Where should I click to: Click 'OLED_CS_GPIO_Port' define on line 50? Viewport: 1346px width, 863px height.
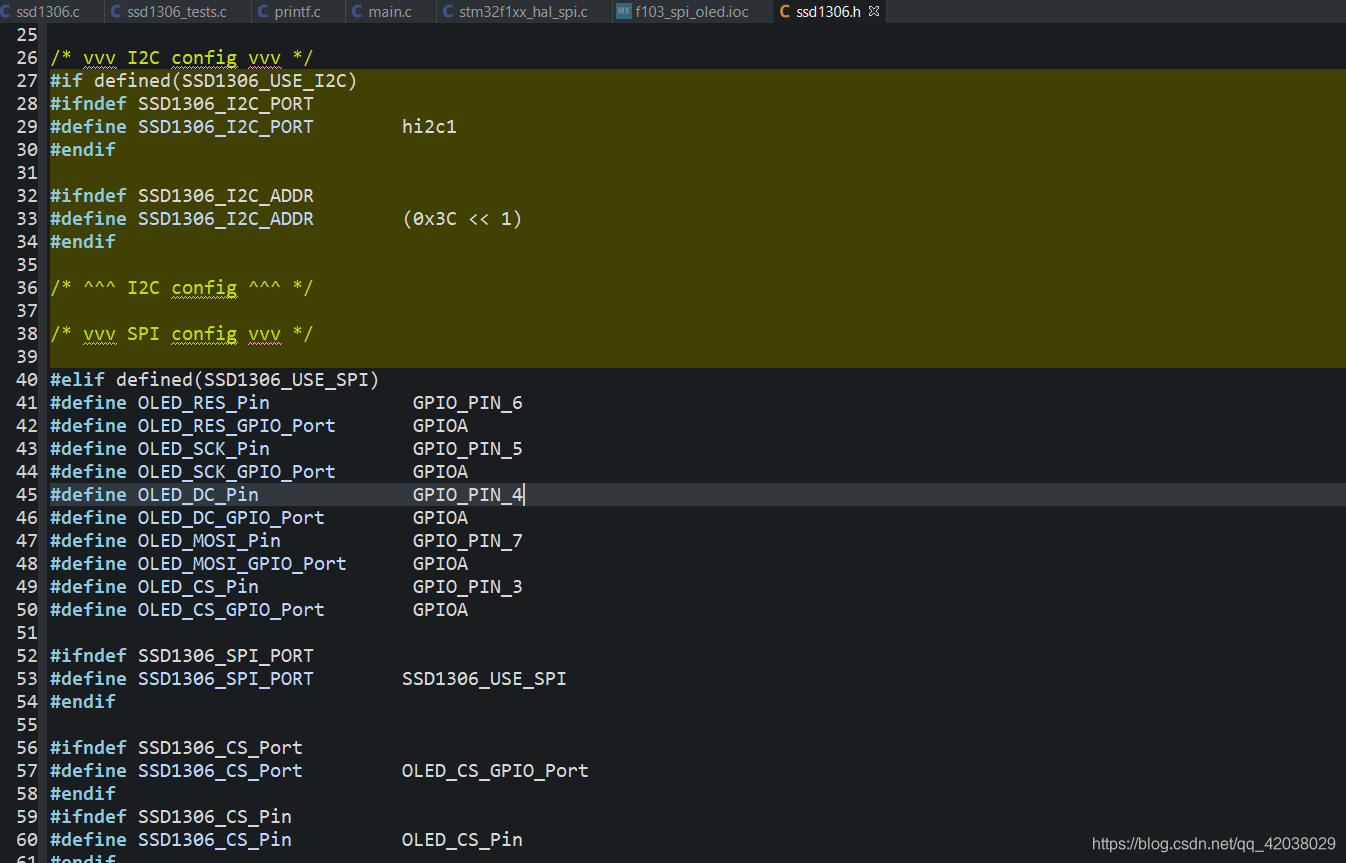[x=231, y=610]
